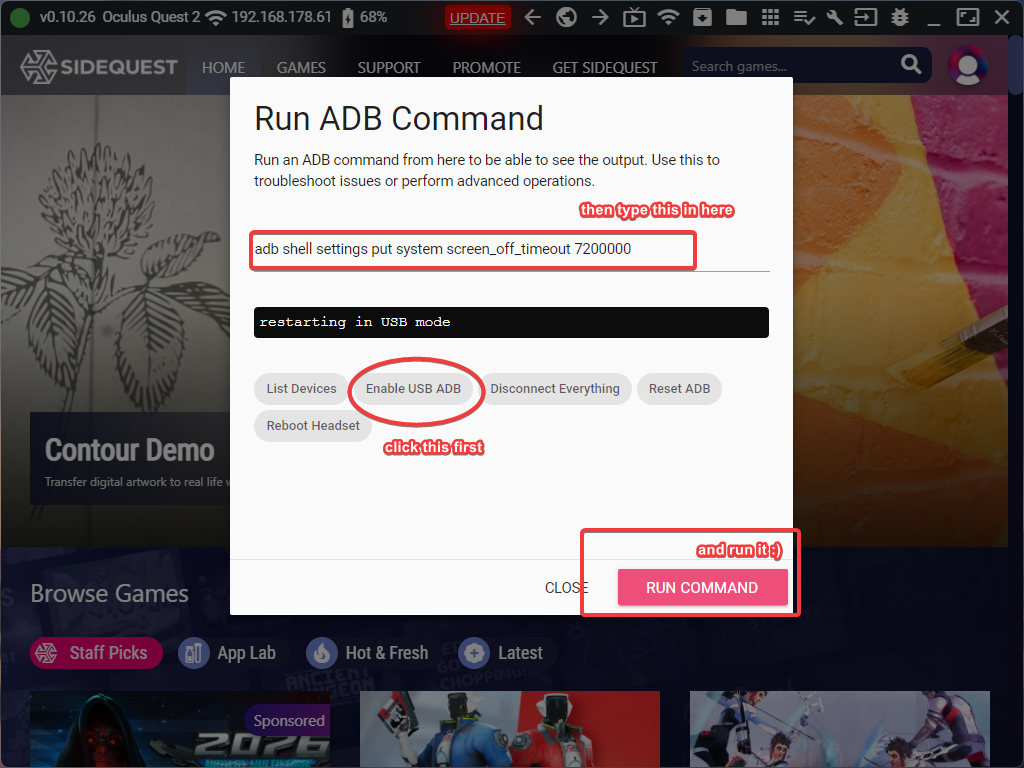Viewport: 1024px width, 768px height.
Task: Click the Reboot Headset chip
Action: tap(313, 426)
